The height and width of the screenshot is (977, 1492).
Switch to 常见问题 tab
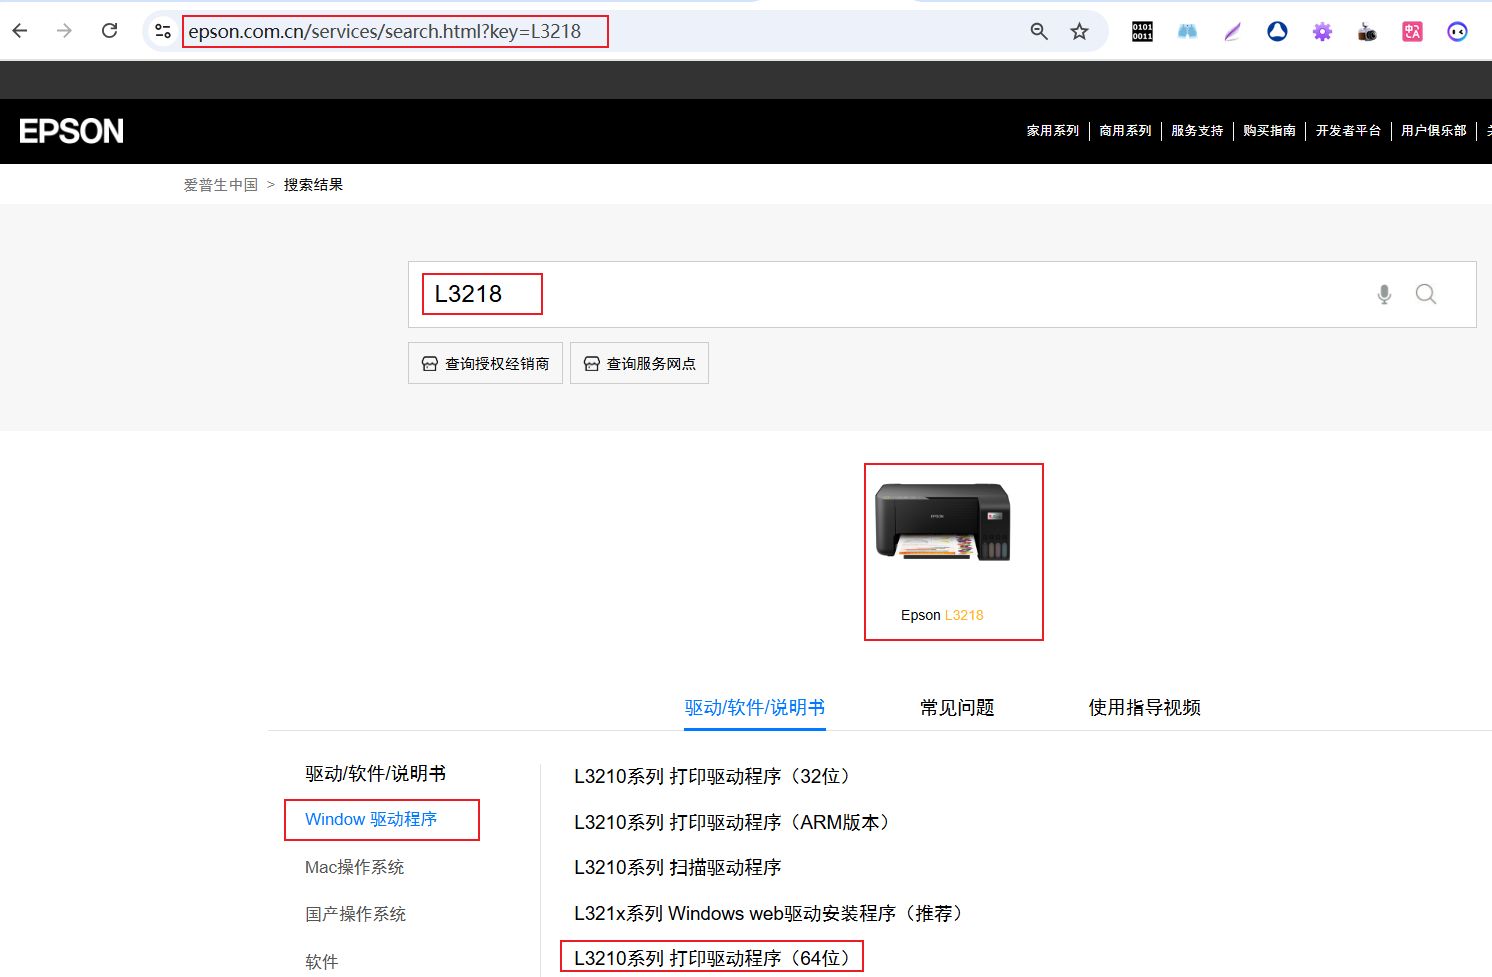point(957,707)
